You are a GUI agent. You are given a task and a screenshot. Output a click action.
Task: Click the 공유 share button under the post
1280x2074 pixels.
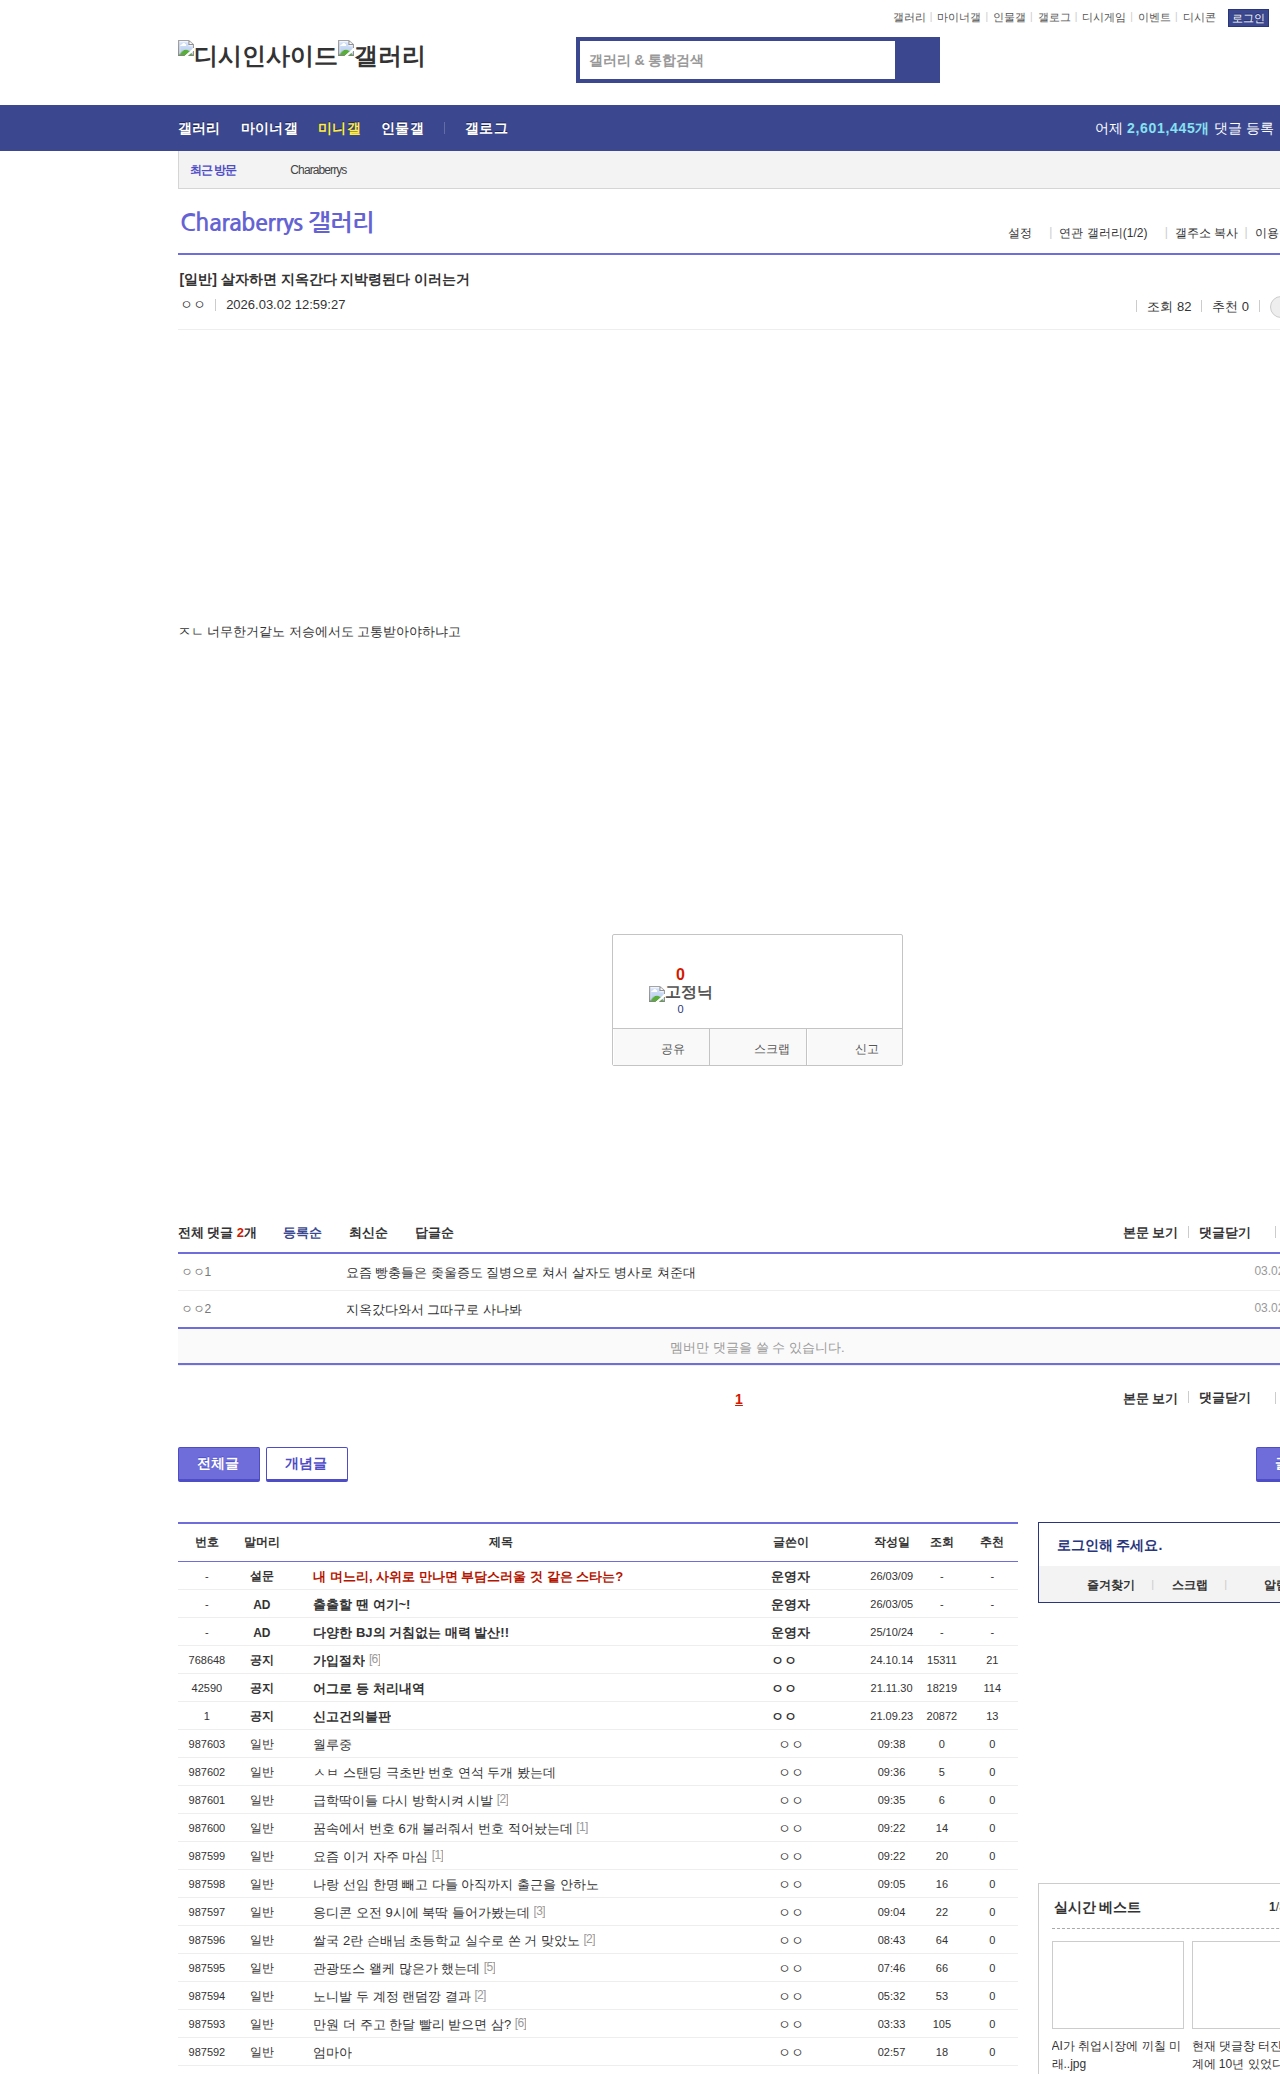pyautogui.click(x=672, y=1049)
